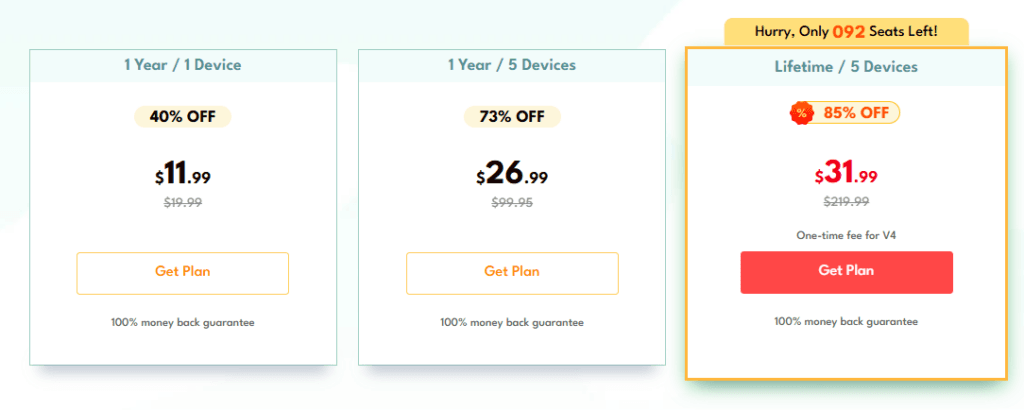Click the 73% OFF badge
1024x410 pixels.
(512, 117)
